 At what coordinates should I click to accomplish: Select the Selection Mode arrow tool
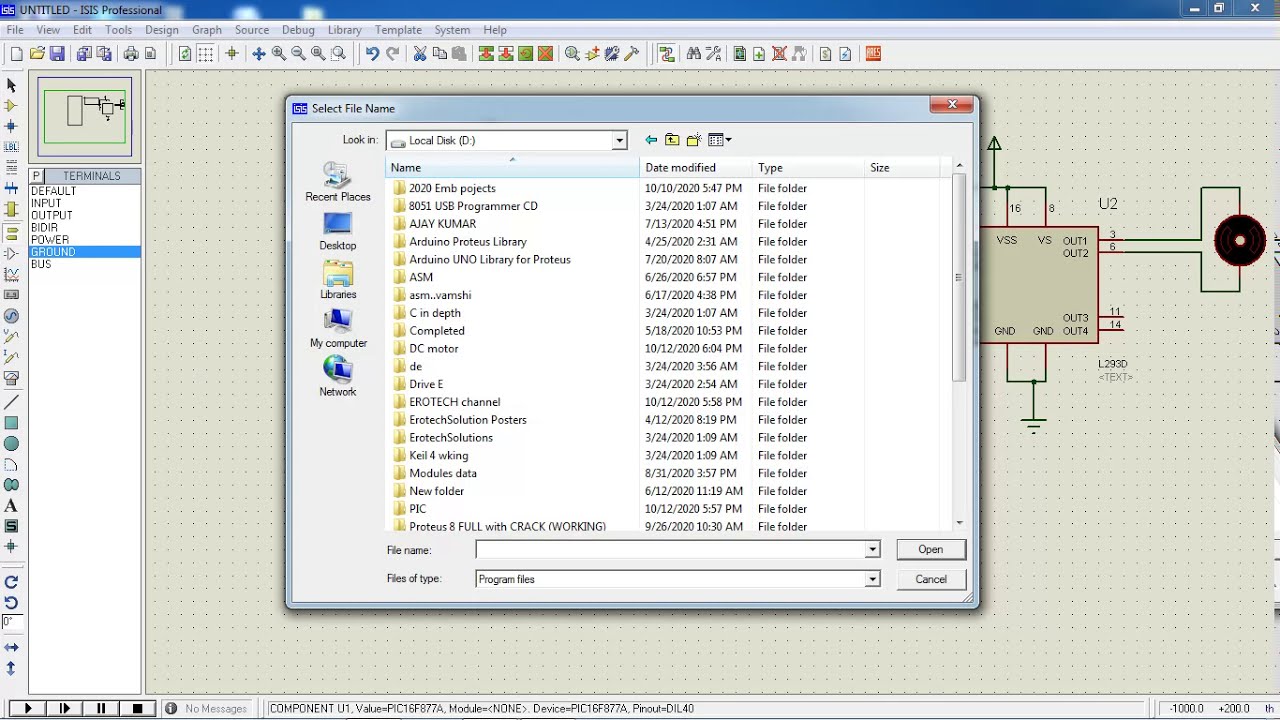pos(11,86)
